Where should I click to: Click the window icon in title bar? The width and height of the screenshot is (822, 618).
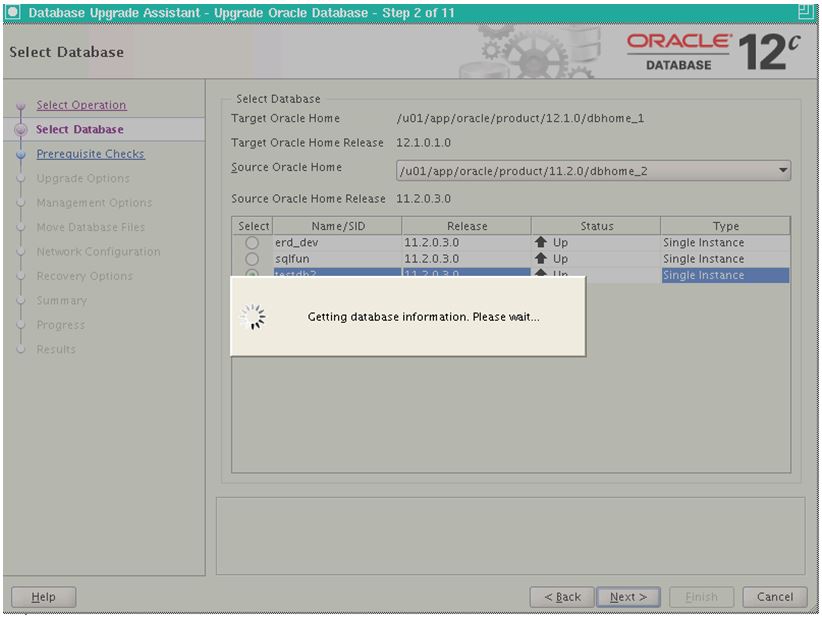coord(12,13)
